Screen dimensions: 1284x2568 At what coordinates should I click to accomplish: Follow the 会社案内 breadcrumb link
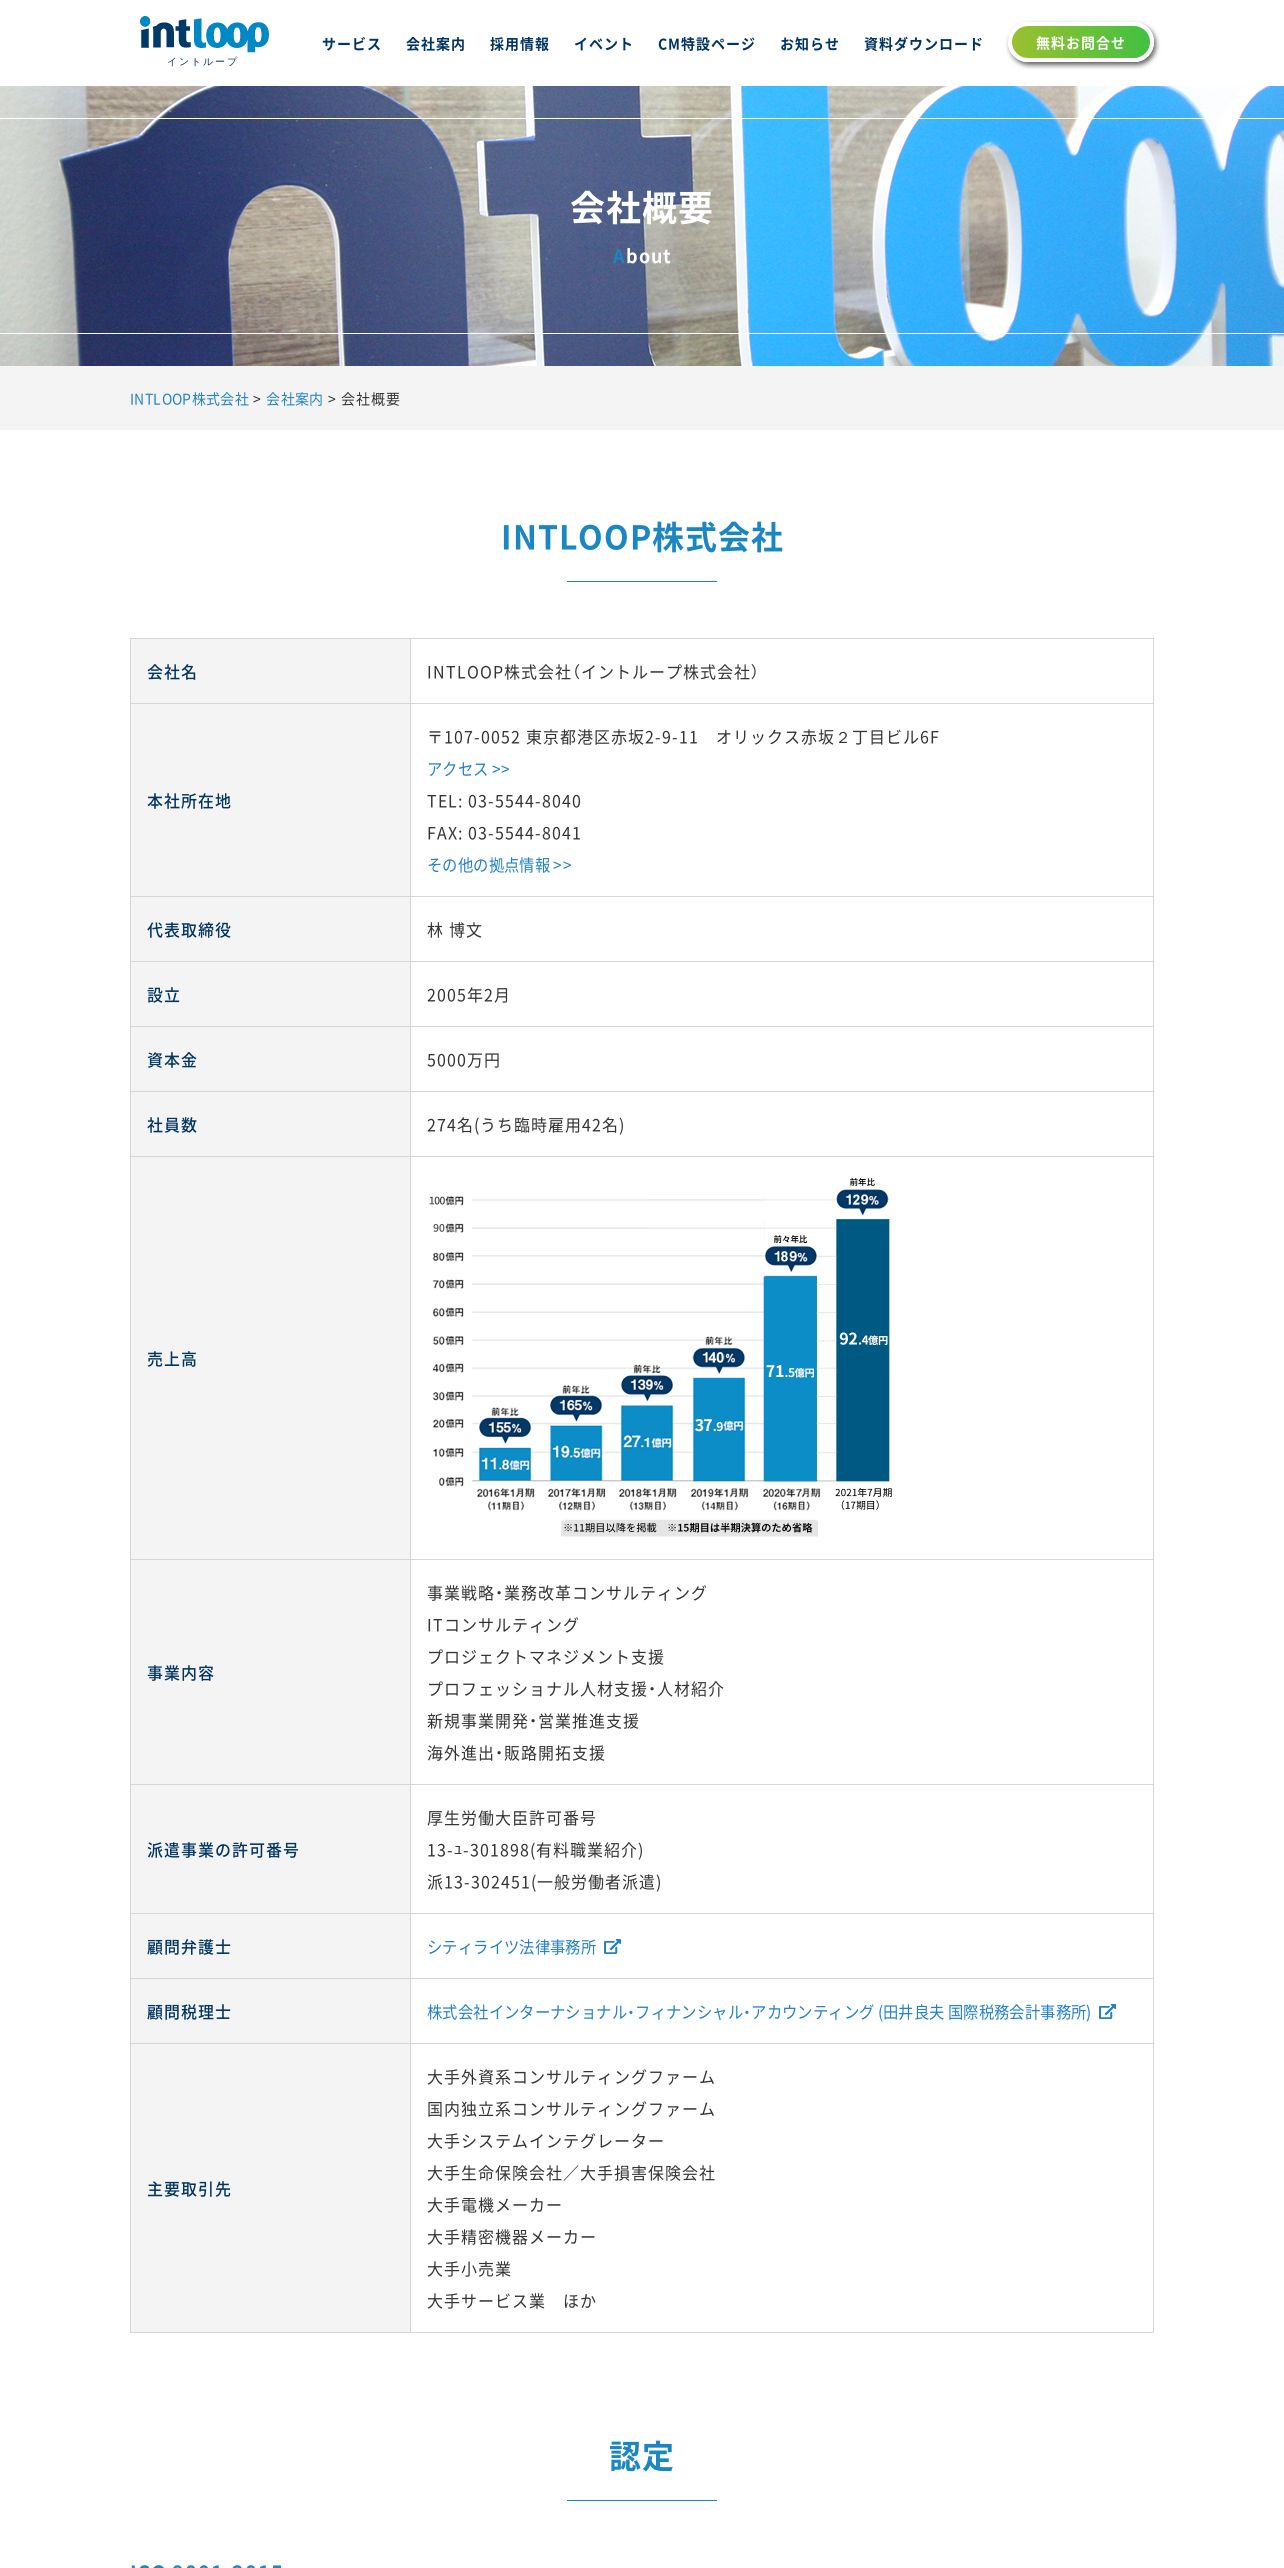(294, 399)
